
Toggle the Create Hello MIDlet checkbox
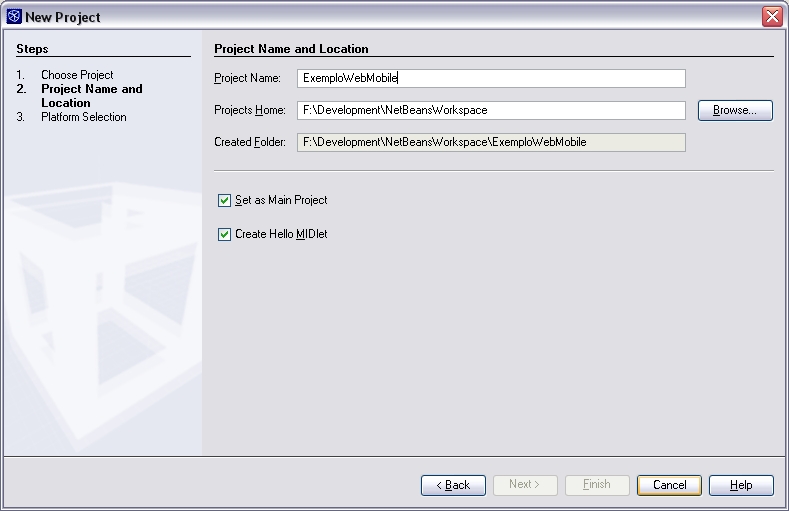(x=224, y=234)
